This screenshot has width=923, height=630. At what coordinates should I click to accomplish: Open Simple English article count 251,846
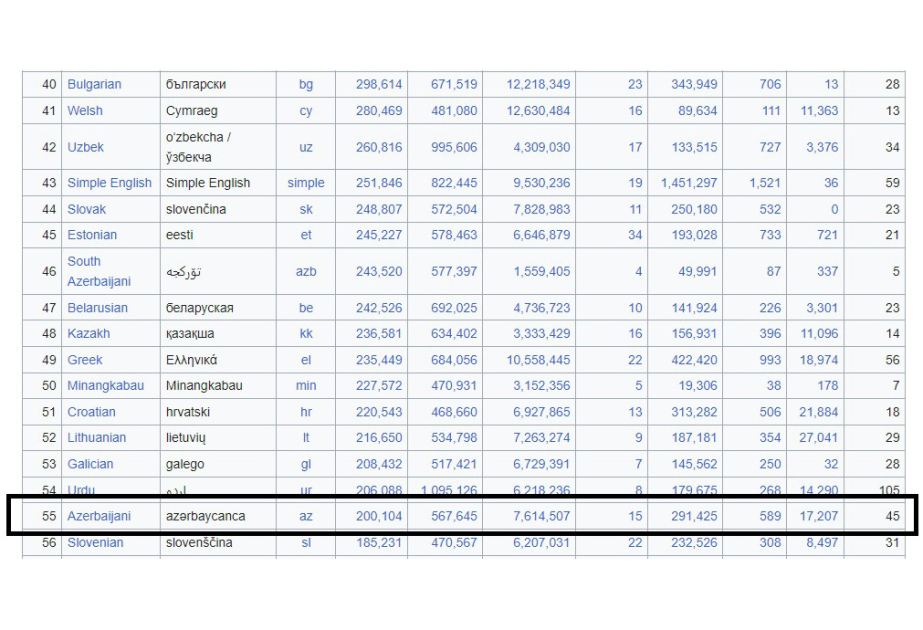click(379, 183)
